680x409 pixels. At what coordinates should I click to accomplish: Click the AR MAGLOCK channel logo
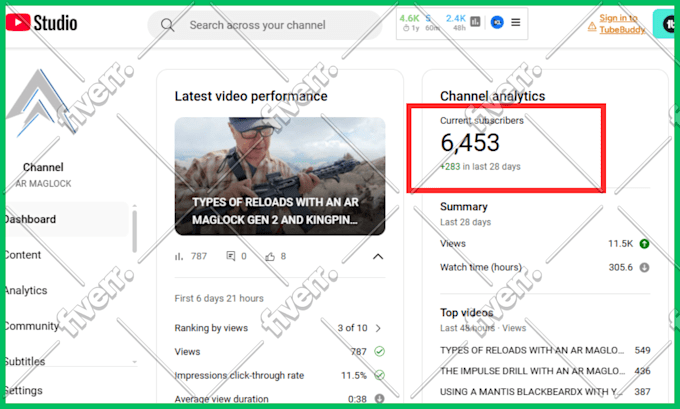pos(40,103)
